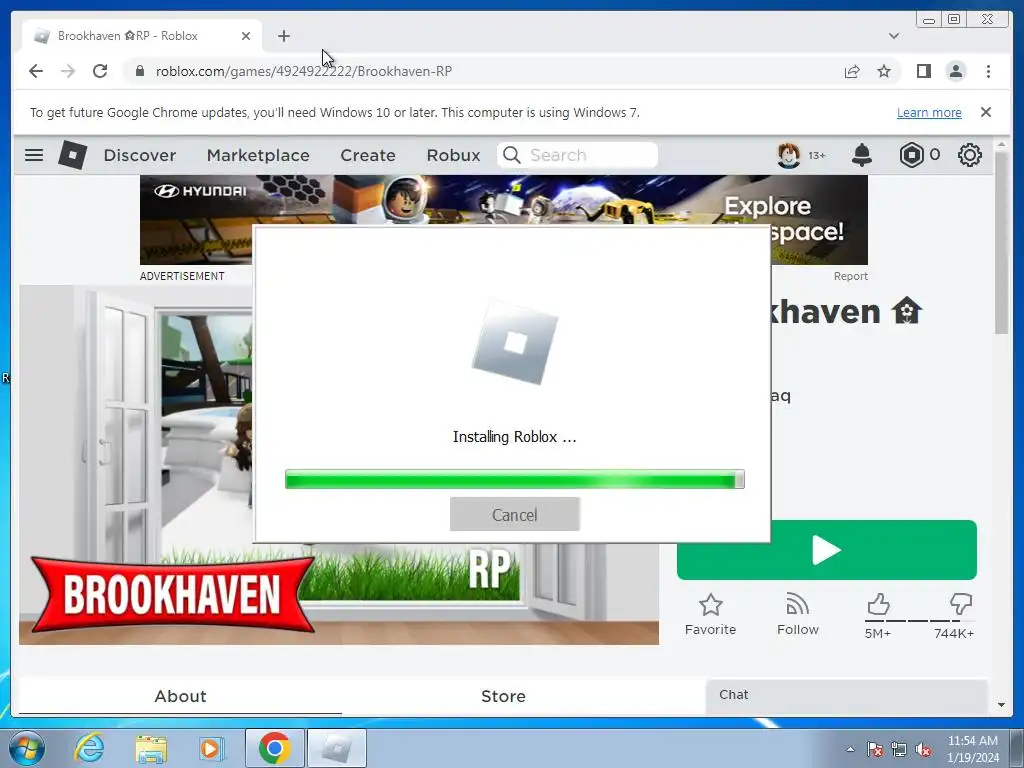The height and width of the screenshot is (768, 1024).
Task: Launch Internet Explorer from taskbar
Action: (x=89, y=748)
